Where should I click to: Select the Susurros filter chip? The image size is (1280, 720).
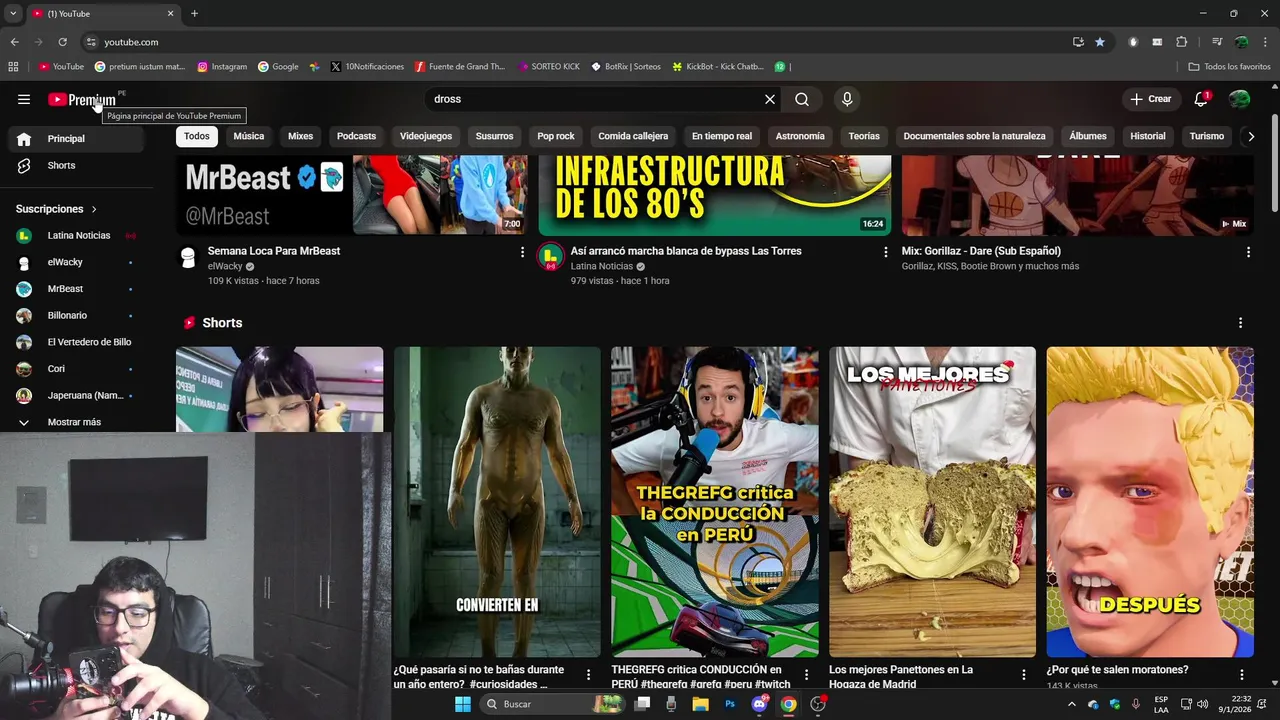click(494, 136)
